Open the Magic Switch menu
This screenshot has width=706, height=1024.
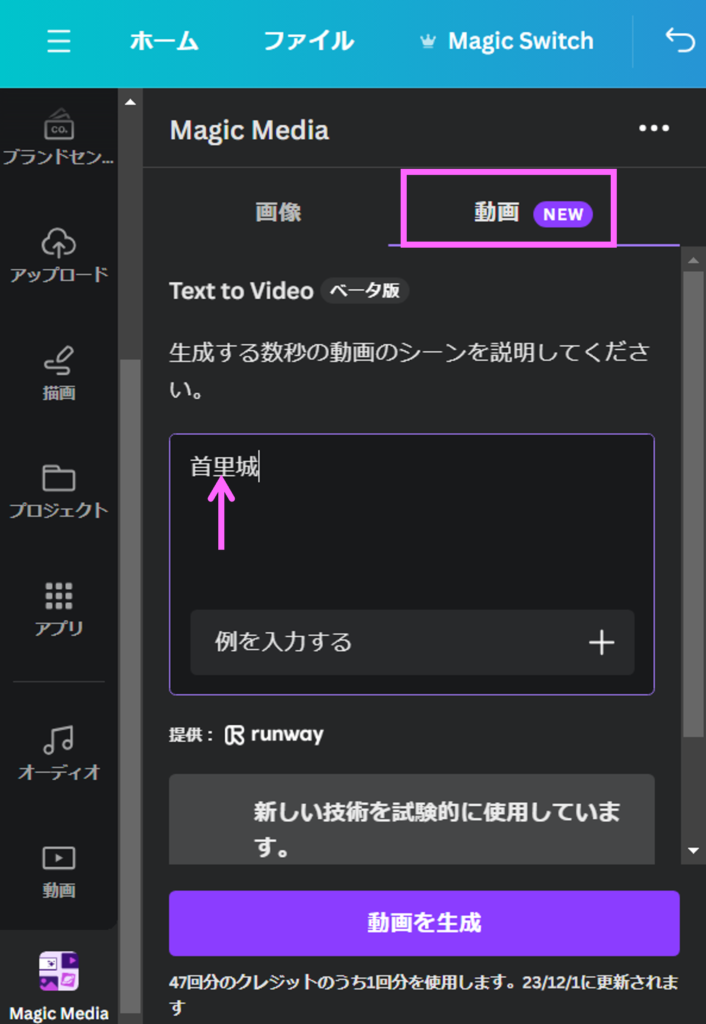(x=506, y=42)
